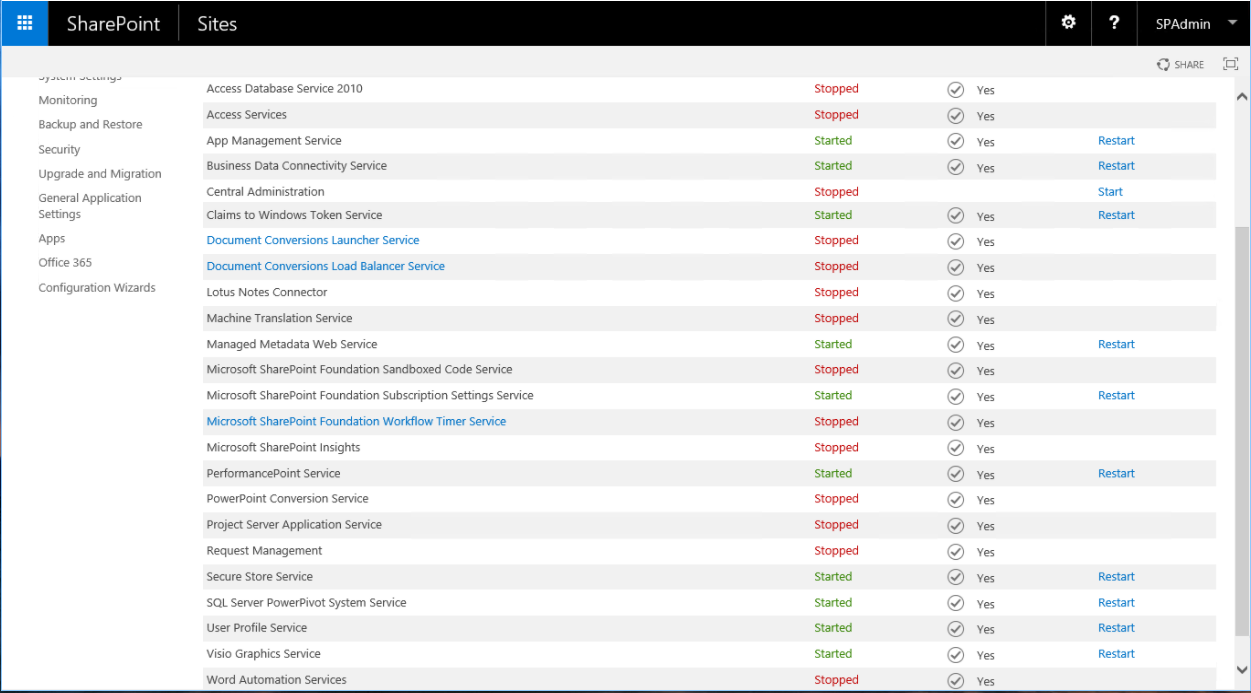Click the scrollbar down arrow

[1241, 672]
